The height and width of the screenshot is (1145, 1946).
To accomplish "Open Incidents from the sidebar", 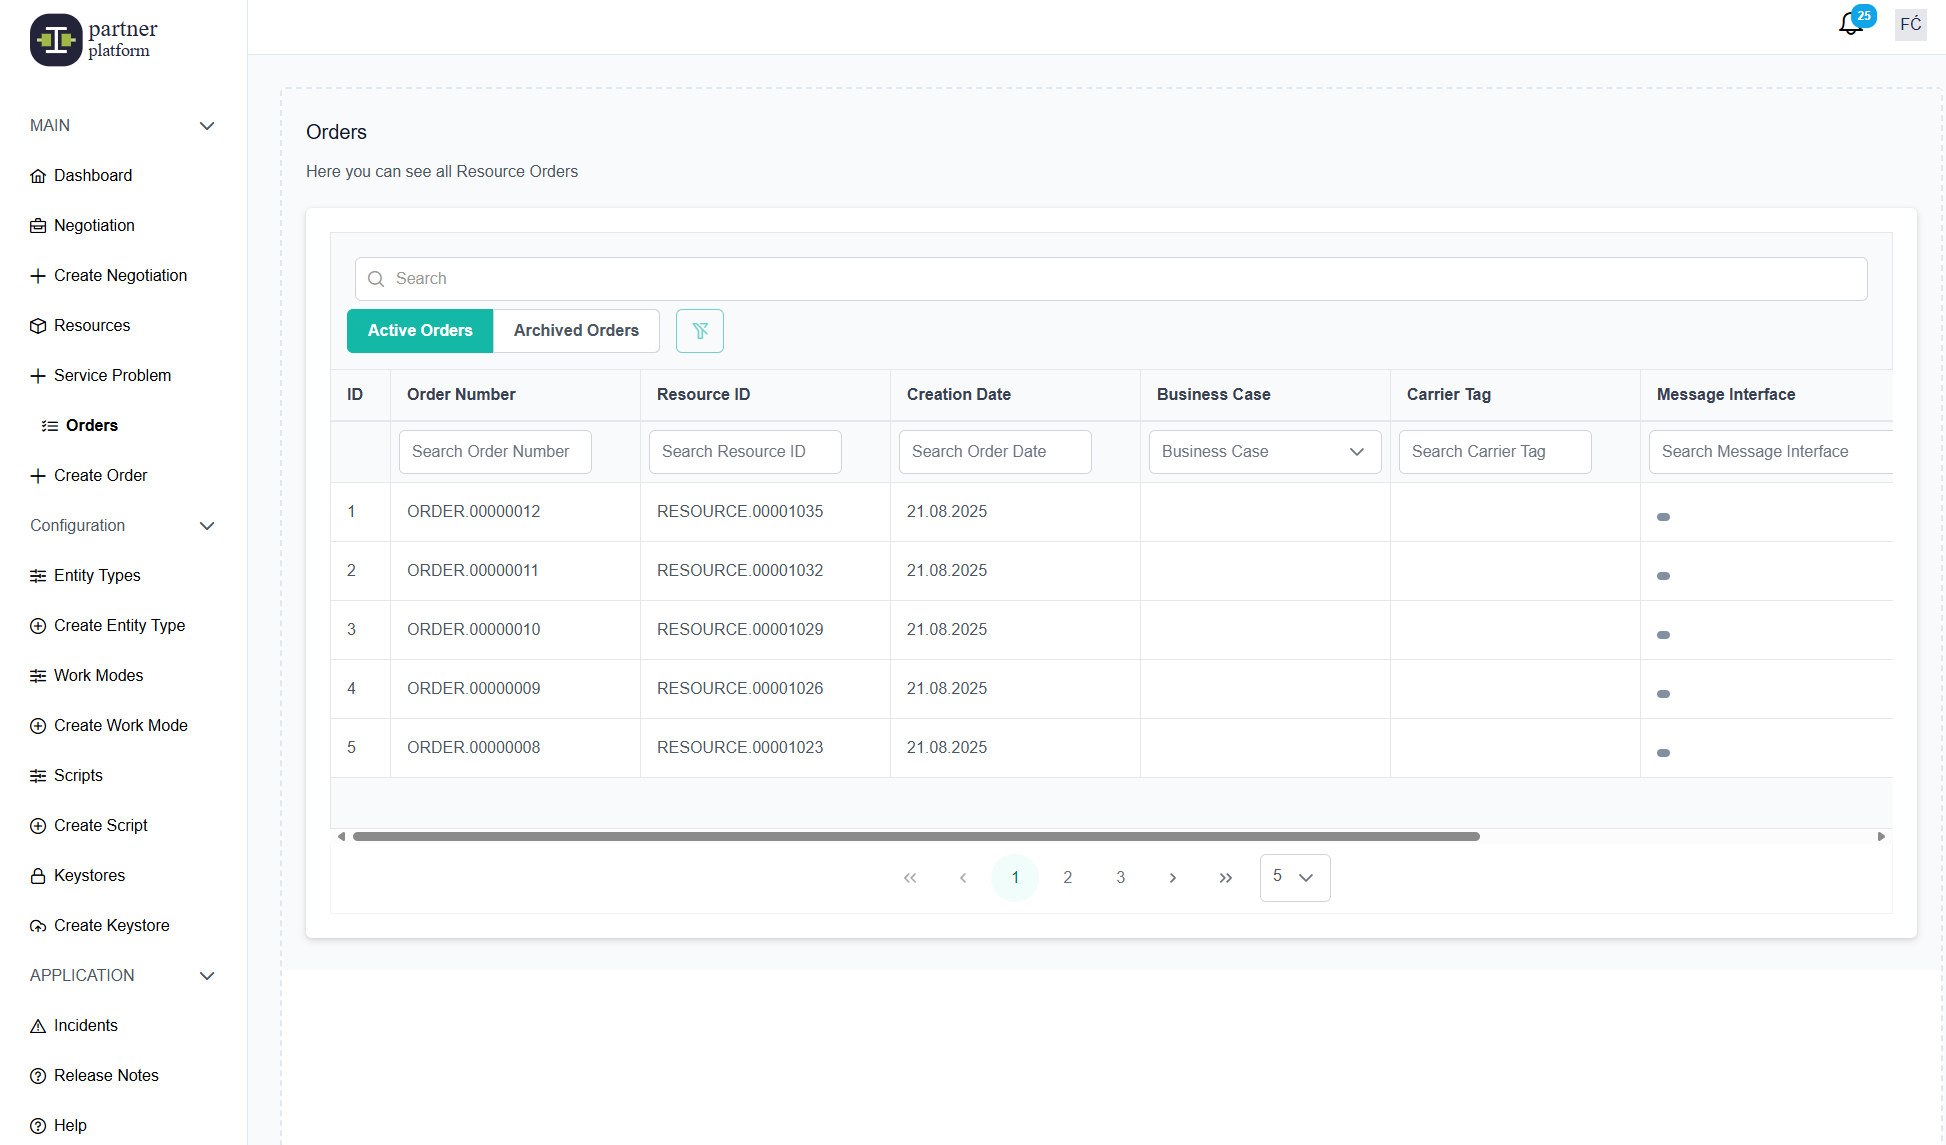I will coord(85,1026).
